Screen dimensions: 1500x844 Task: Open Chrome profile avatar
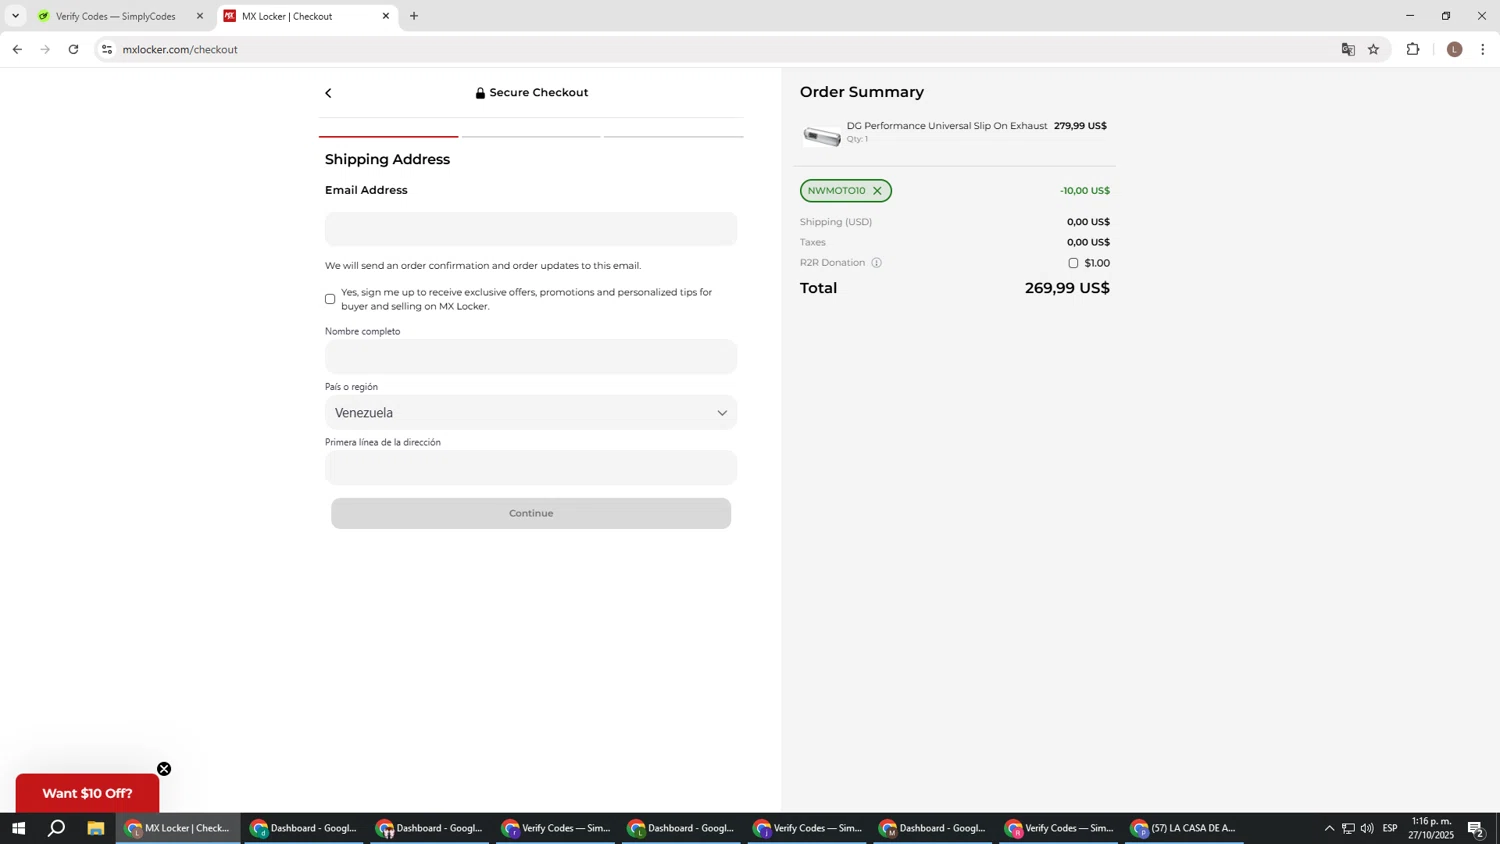[1455, 49]
